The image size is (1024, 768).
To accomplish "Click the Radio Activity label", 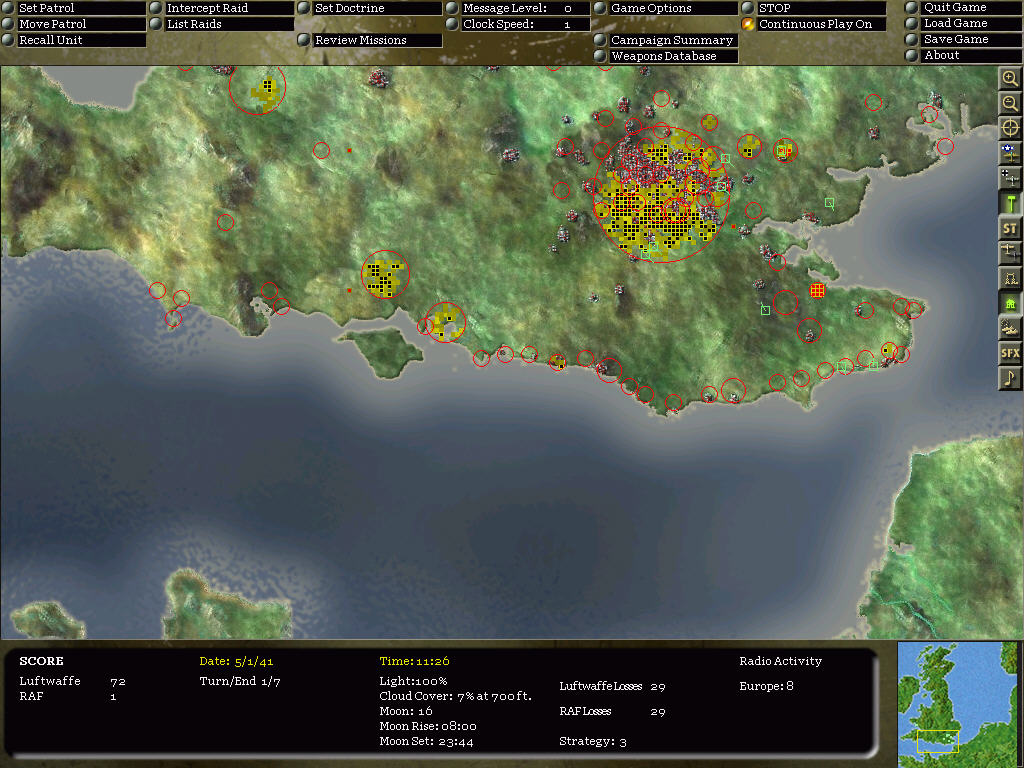I will tap(780, 661).
